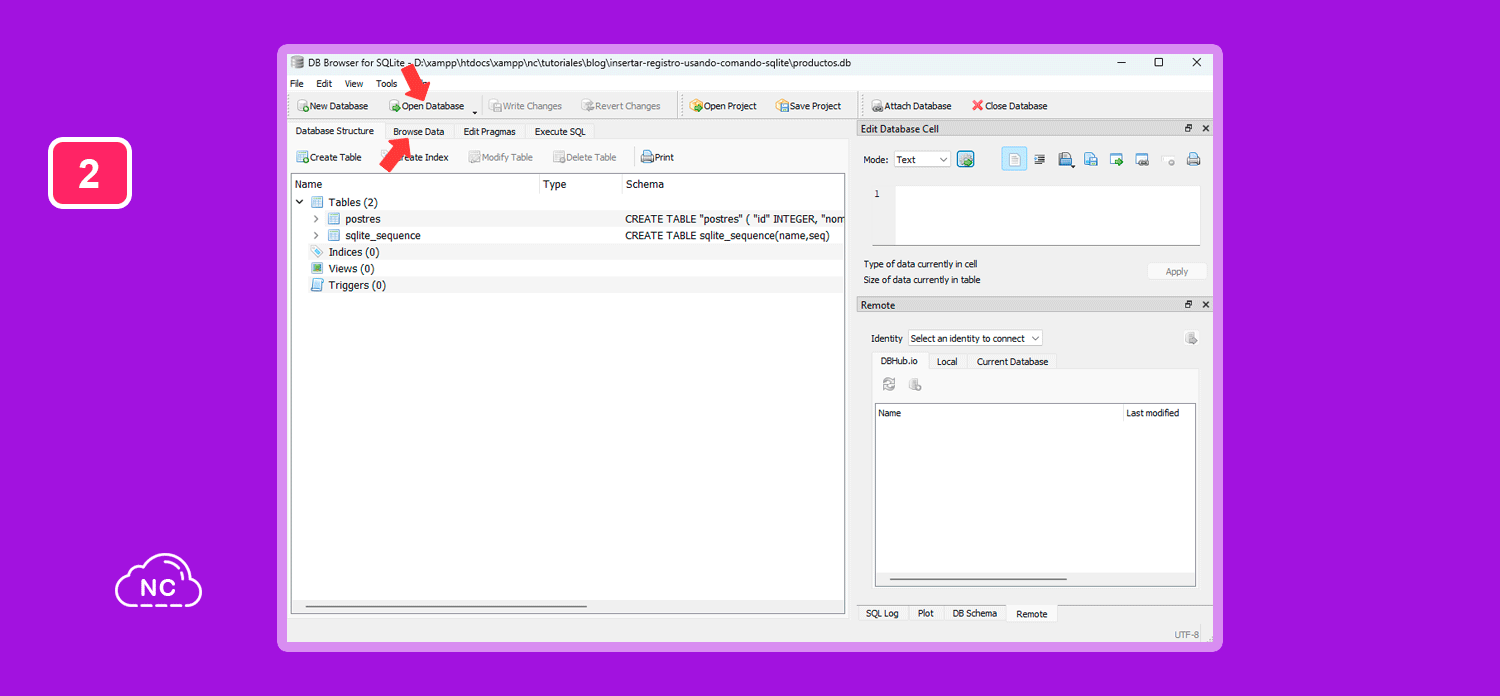Click the Revert Changes toolbar button
Image resolution: width=1500 pixels, height=696 pixels.
point(621,106)
